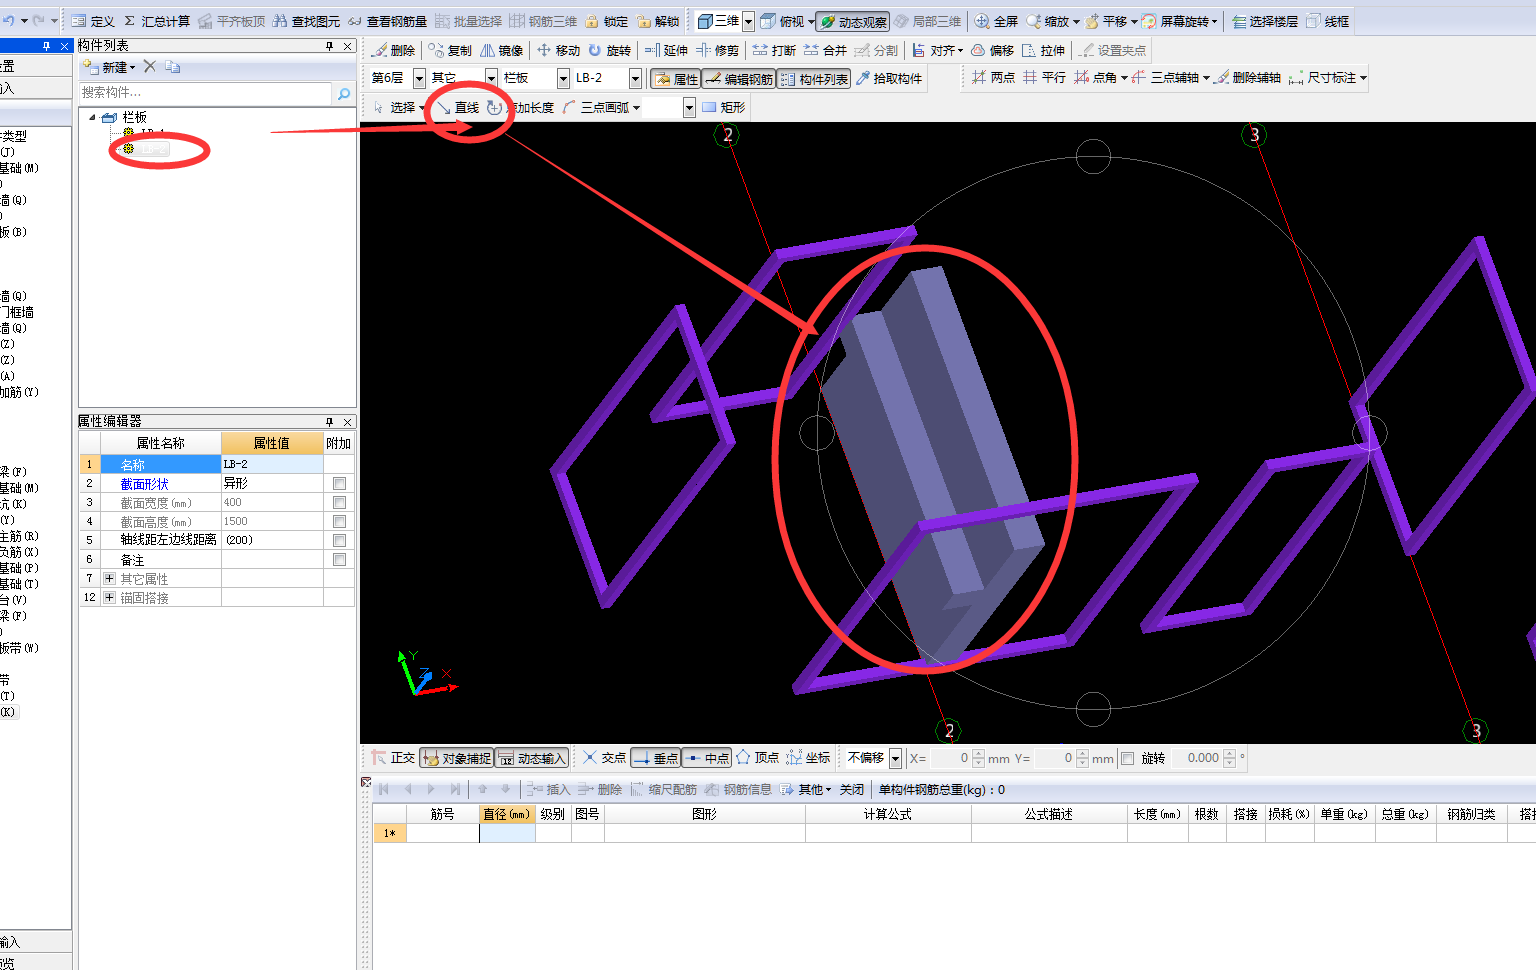
Task: Tick the 截面宽度 附加 checkbox
Action: pos(340,503)
